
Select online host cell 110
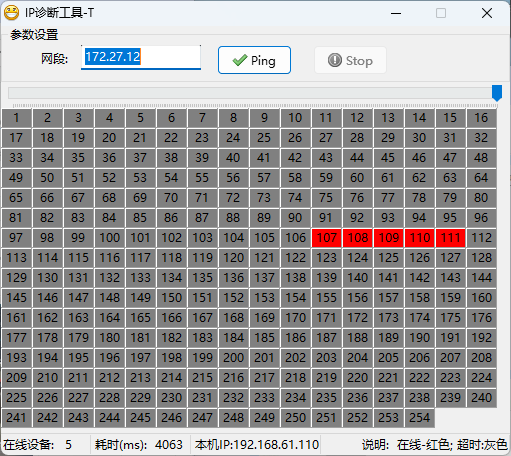pyautogui.click(x=419, y=238)
